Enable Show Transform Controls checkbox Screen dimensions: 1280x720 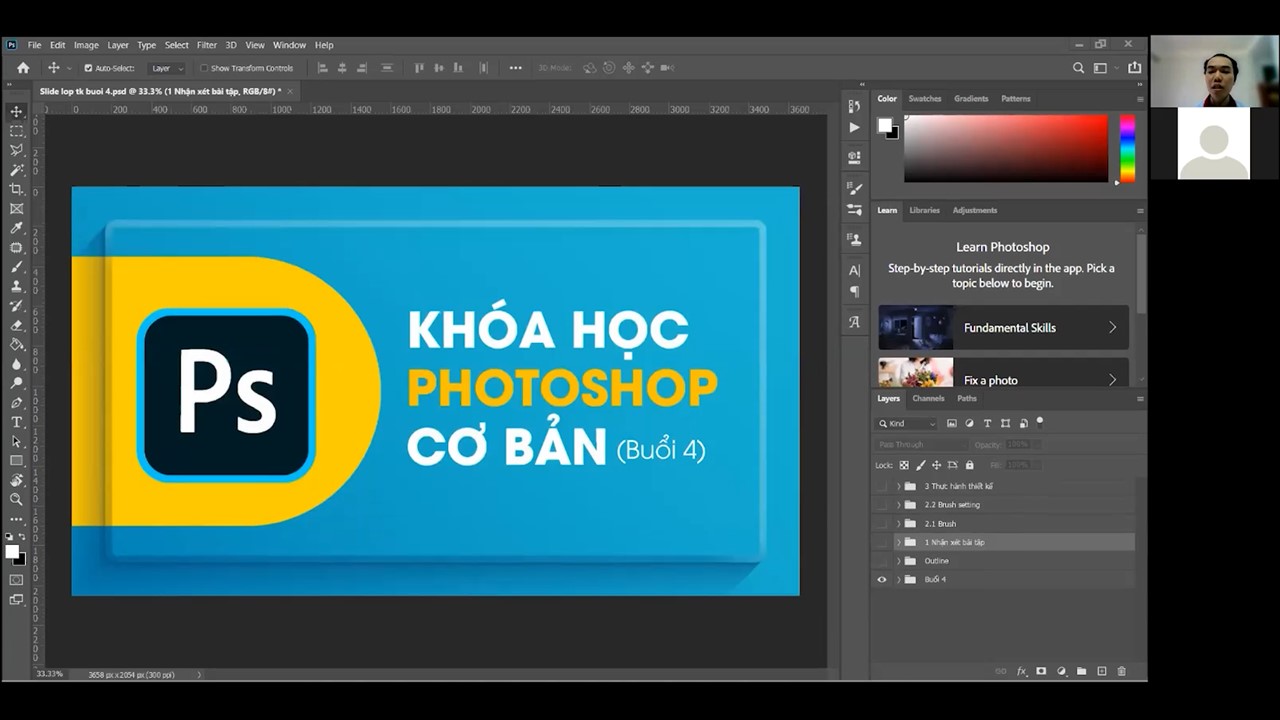coord(203,68)
